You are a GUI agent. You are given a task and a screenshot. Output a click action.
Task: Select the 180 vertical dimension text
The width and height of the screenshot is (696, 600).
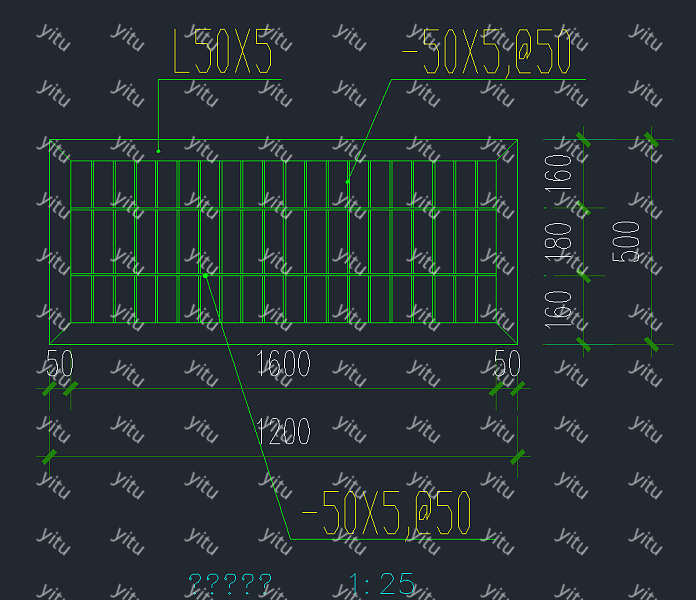pyautogui.click(x=561, y=242)
